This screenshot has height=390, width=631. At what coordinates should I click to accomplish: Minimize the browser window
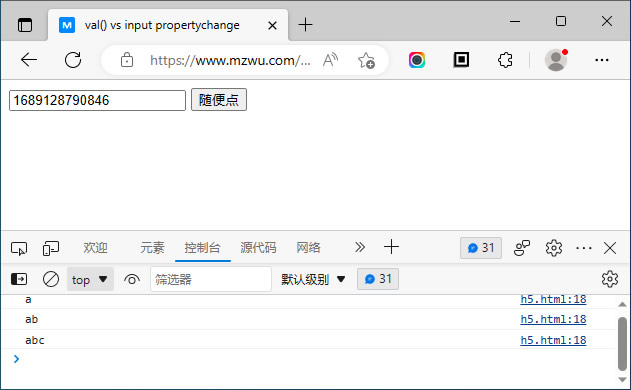coord(515,21)
